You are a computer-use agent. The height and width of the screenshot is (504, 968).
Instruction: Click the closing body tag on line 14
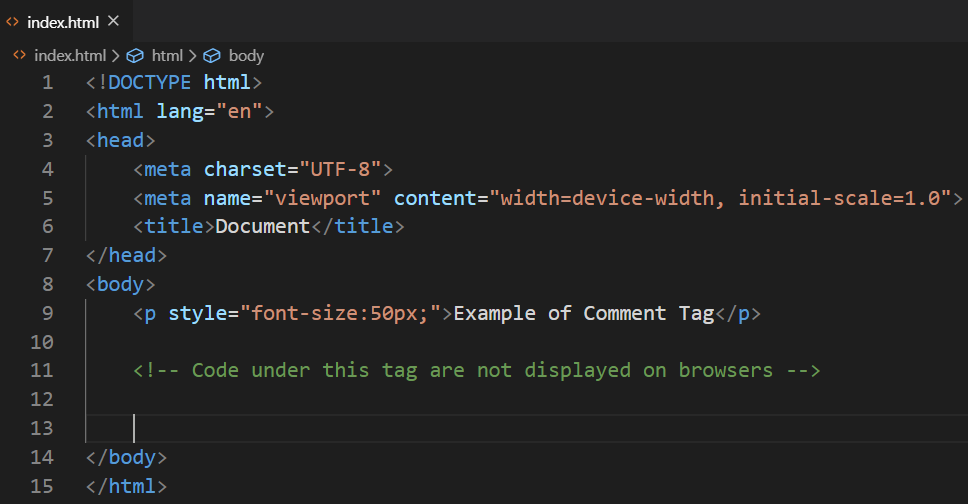127,457
